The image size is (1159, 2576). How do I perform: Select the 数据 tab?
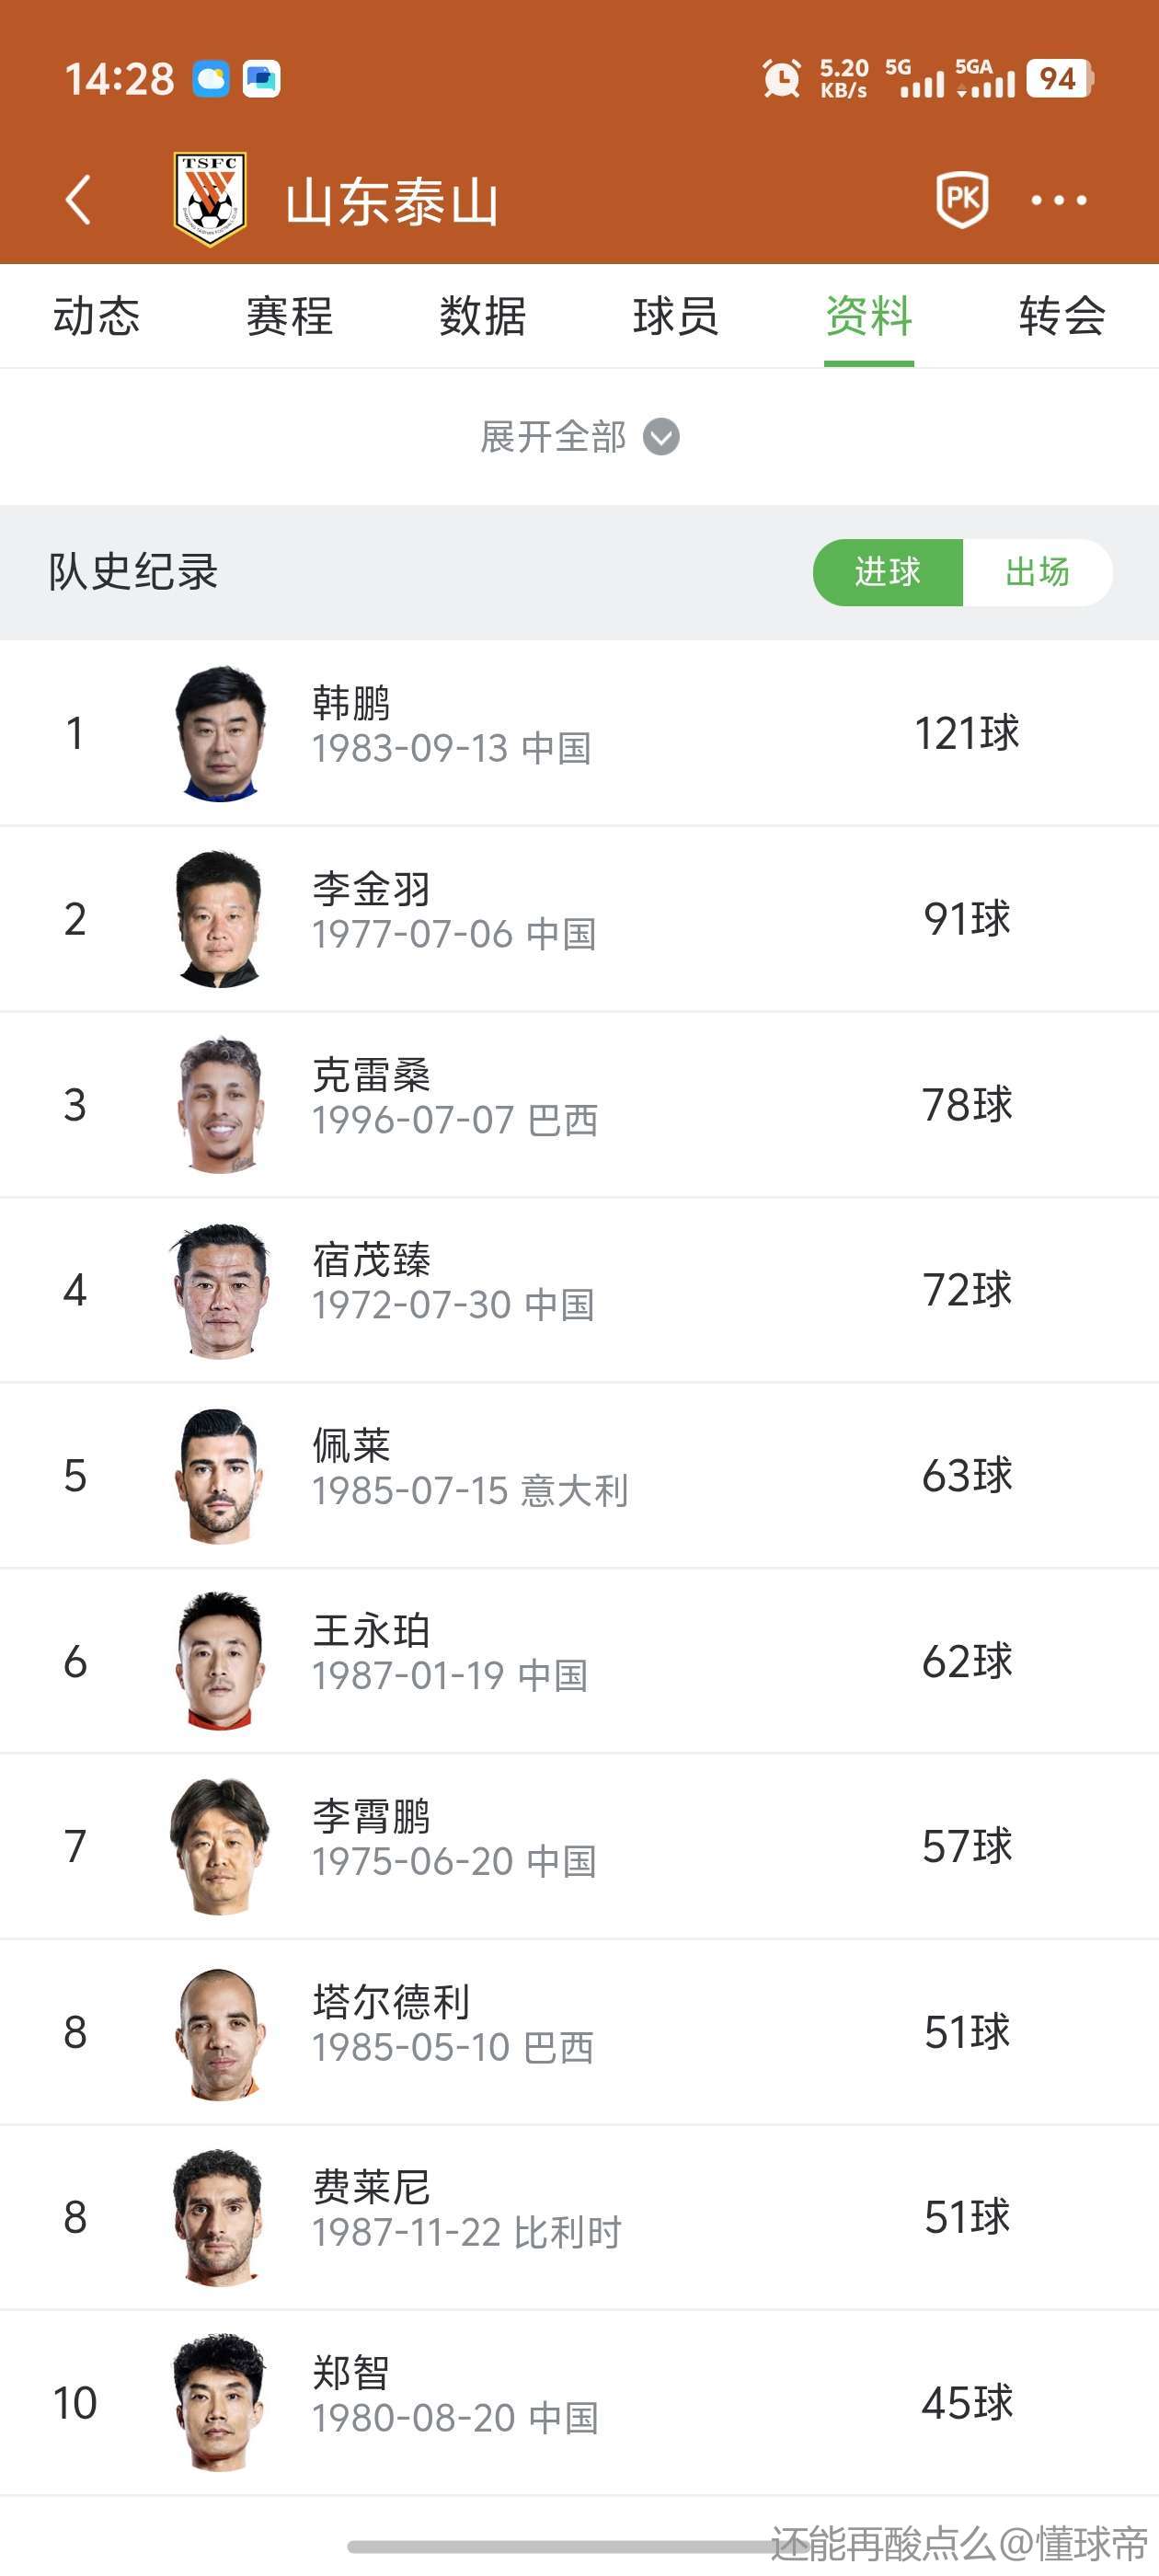pos(482,316)
